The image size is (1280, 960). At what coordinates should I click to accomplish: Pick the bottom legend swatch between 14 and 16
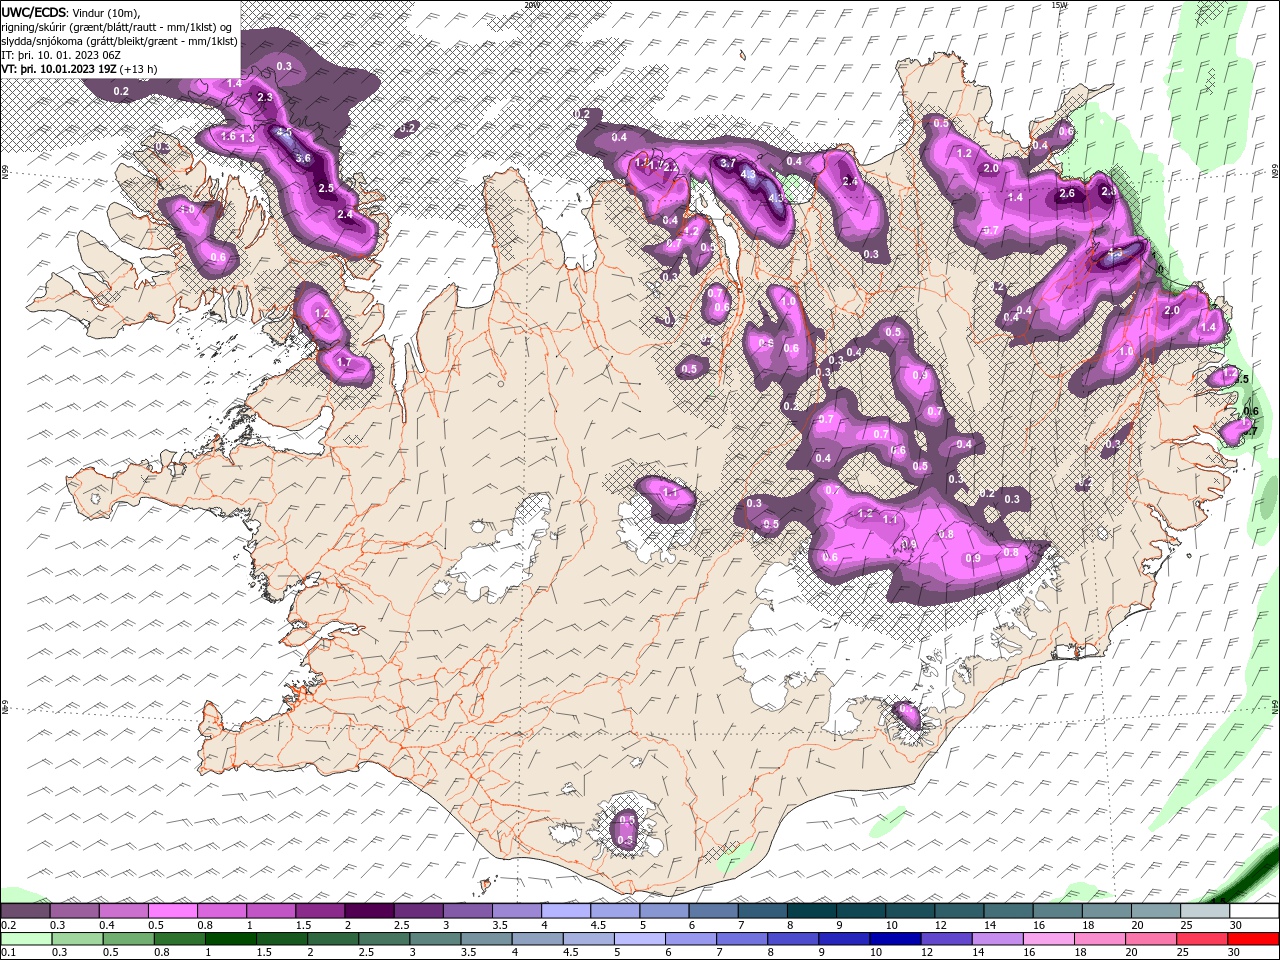(997, 939)
